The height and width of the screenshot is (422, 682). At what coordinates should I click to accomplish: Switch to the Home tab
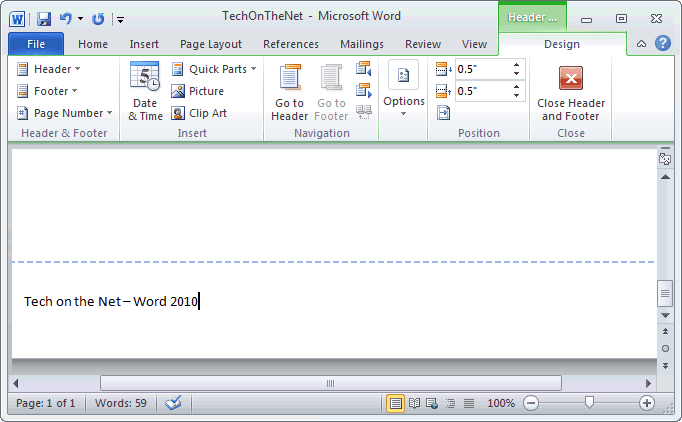coord(93,44)
